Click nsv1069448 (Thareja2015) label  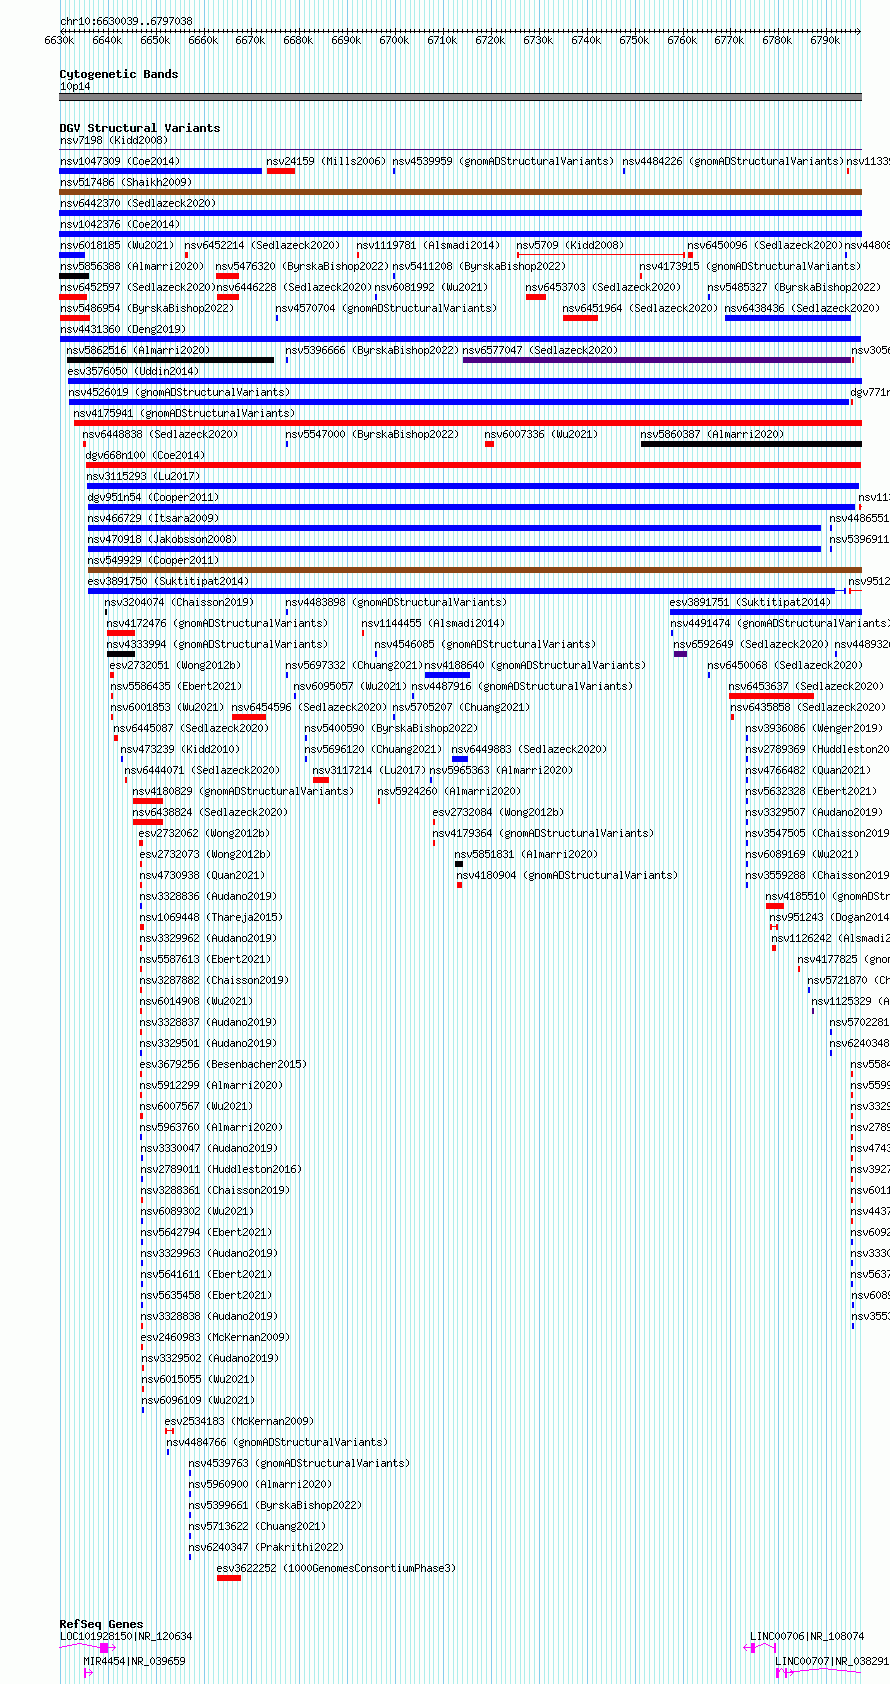click(211, 917)
